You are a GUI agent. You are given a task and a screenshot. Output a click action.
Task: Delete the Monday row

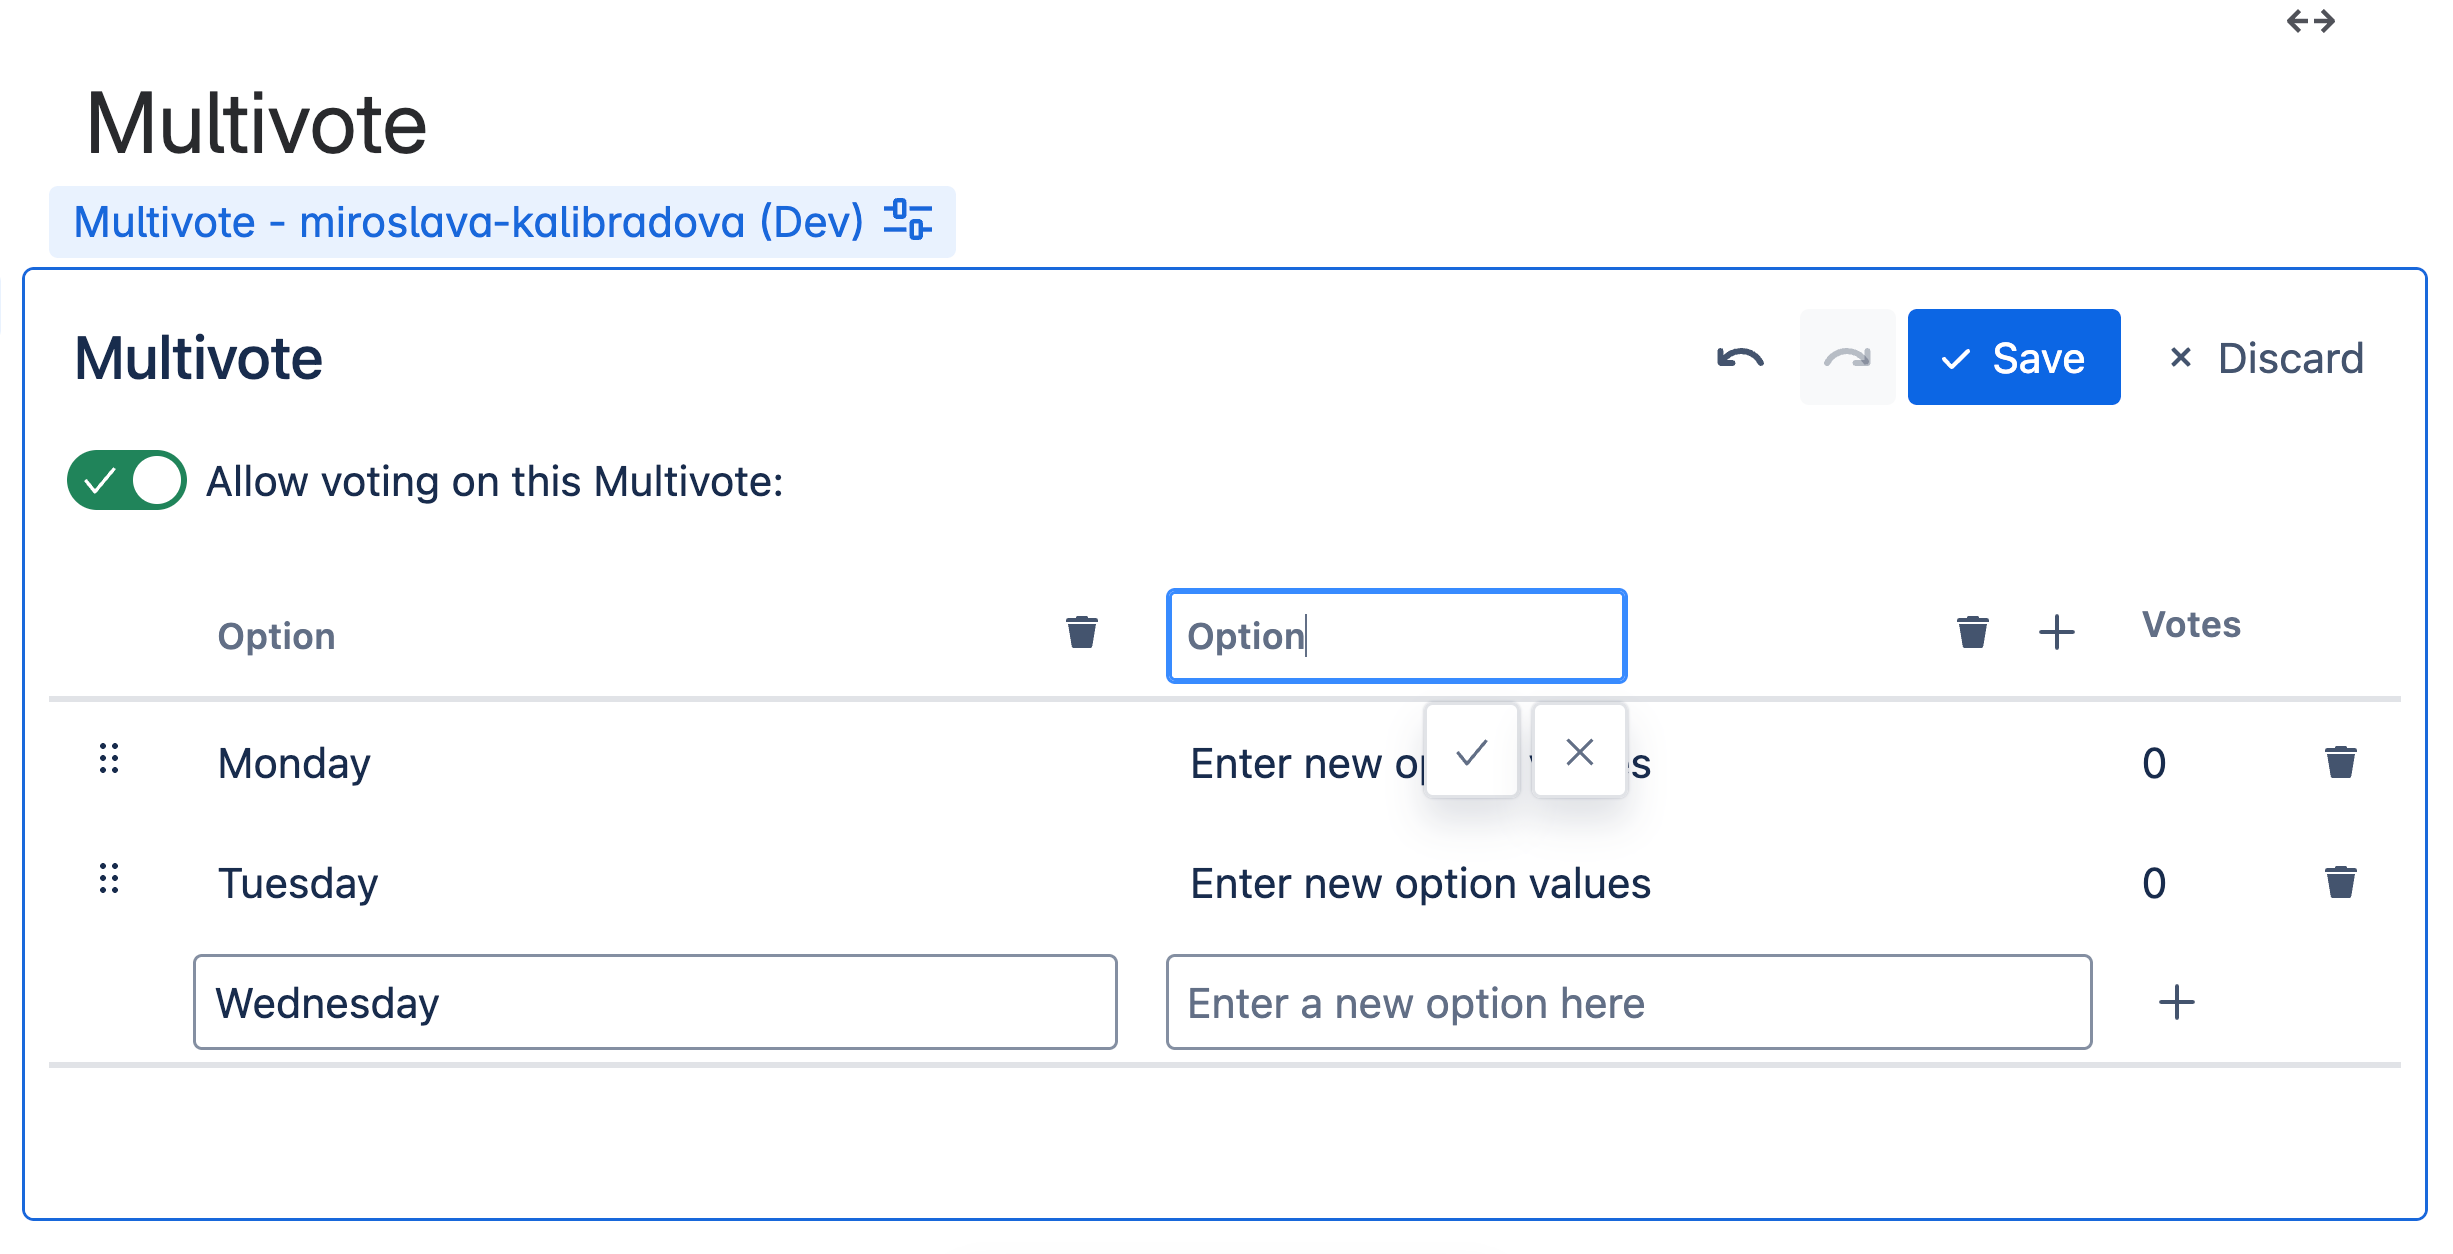(2340, 763)
